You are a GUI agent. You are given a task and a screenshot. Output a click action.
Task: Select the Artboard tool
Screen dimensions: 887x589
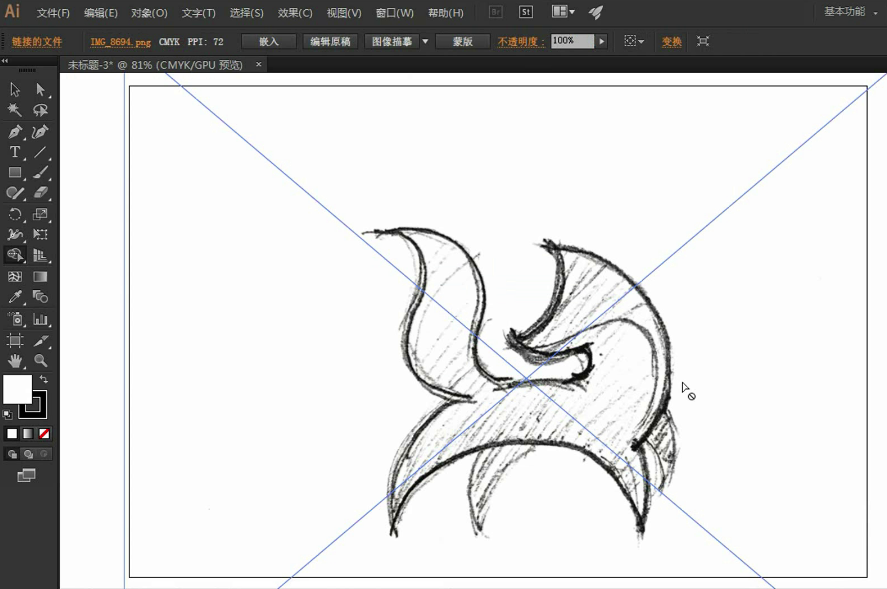(15, 340)
